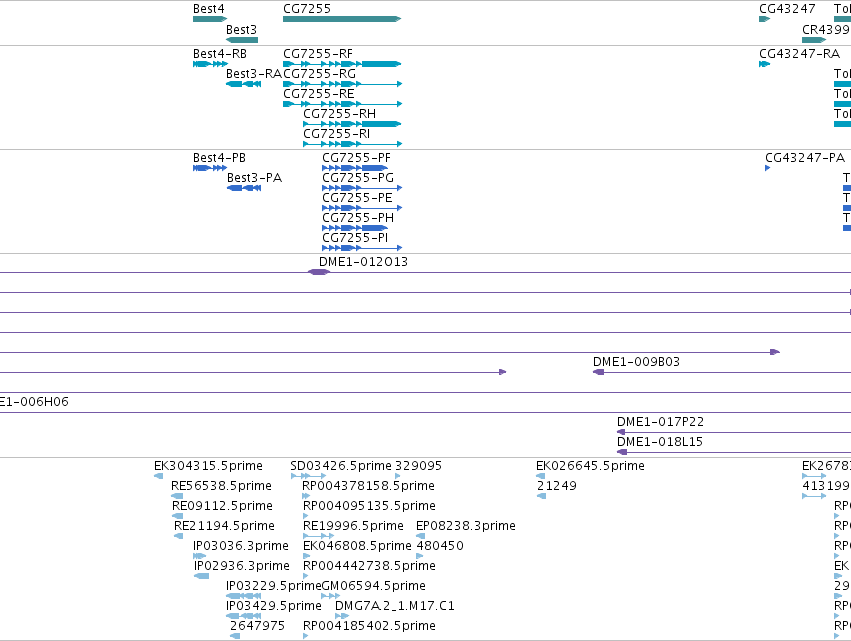Screen dimensions: 851x641
Task: Click the CG7255 gene label
Action: (x=307, y=9)
